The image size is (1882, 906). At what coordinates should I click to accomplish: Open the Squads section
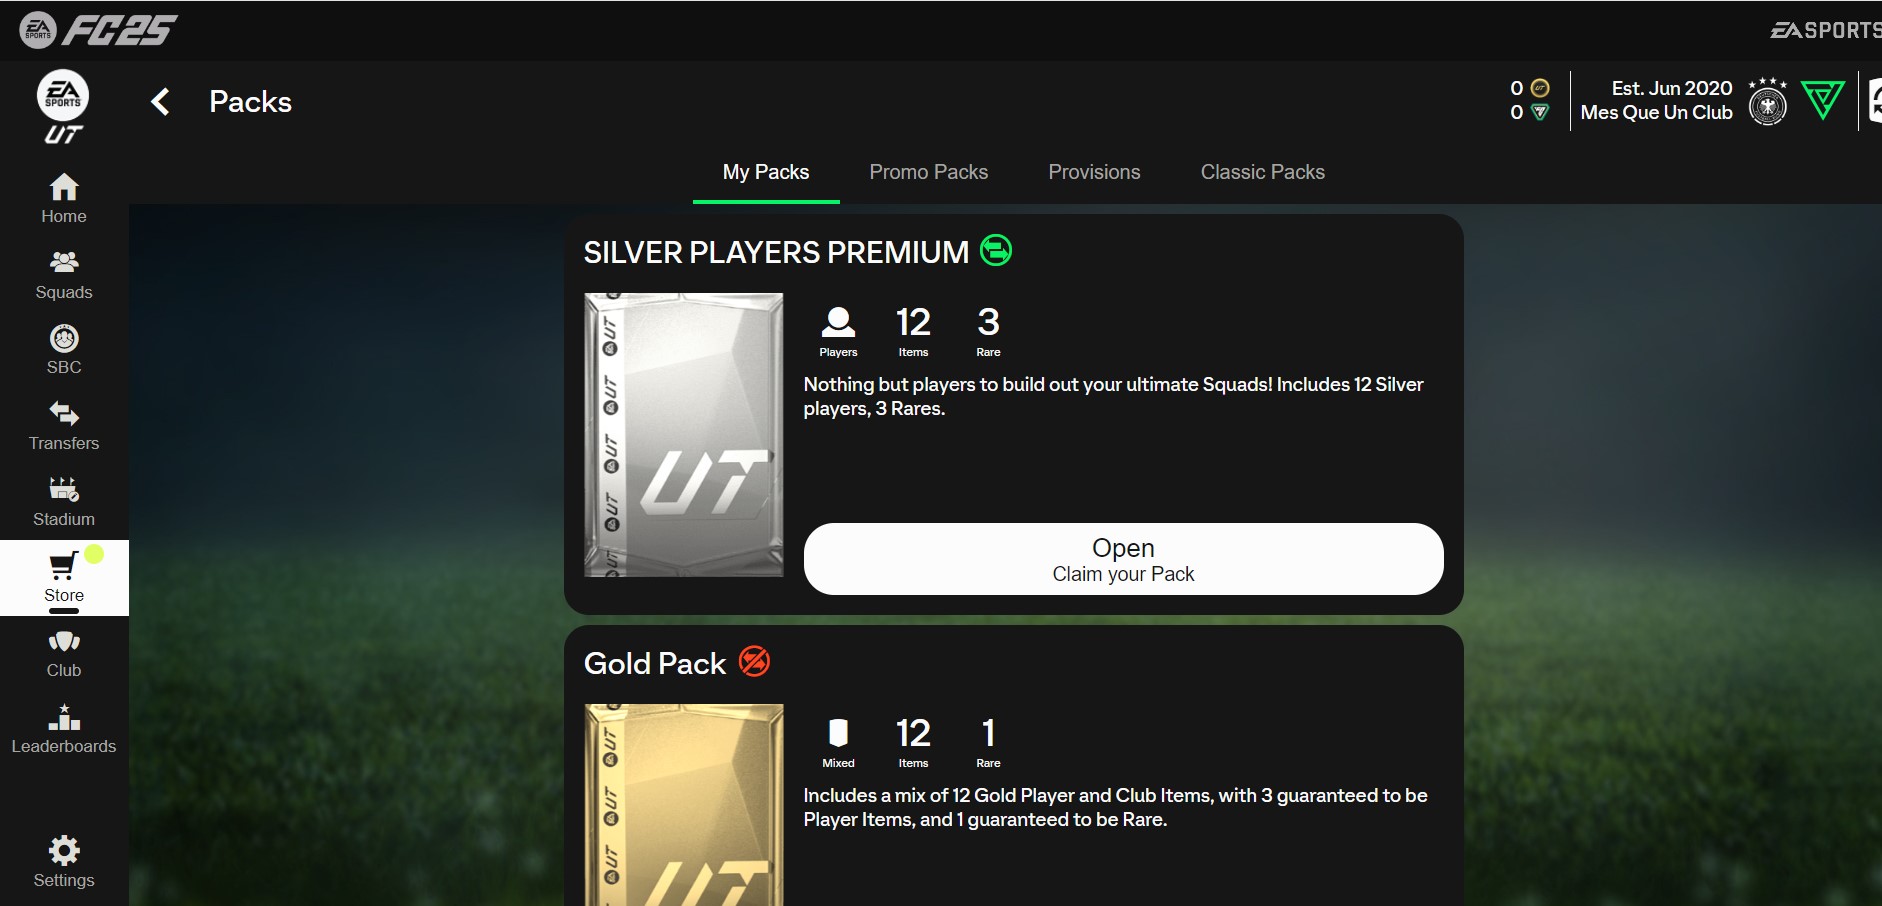coord(64,275)
